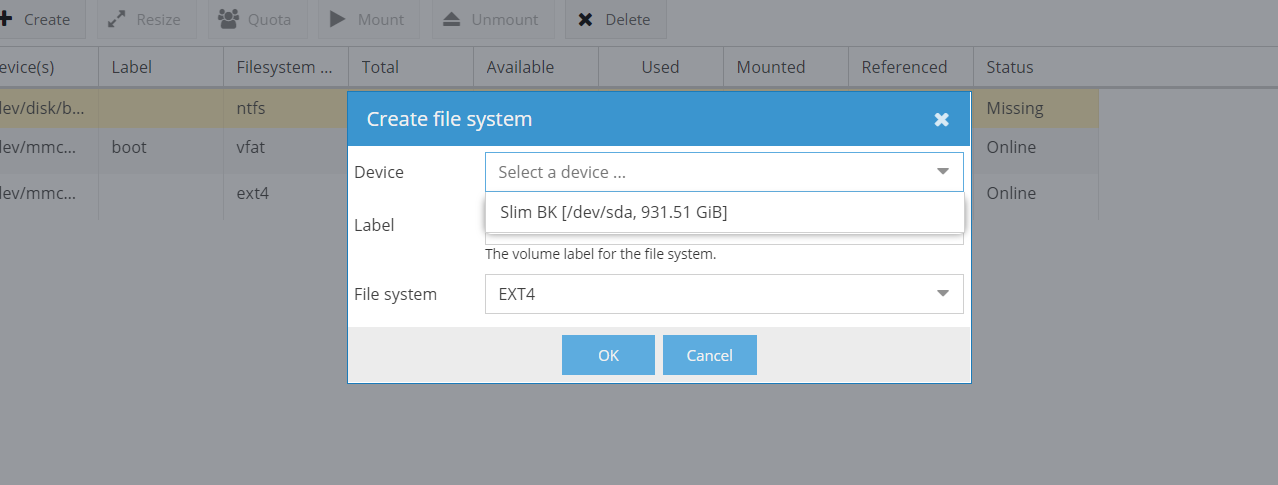This screenshot has width=1278, height=485.
Task: Click the Online status in the vfat row
Action: click(1036, 147)
